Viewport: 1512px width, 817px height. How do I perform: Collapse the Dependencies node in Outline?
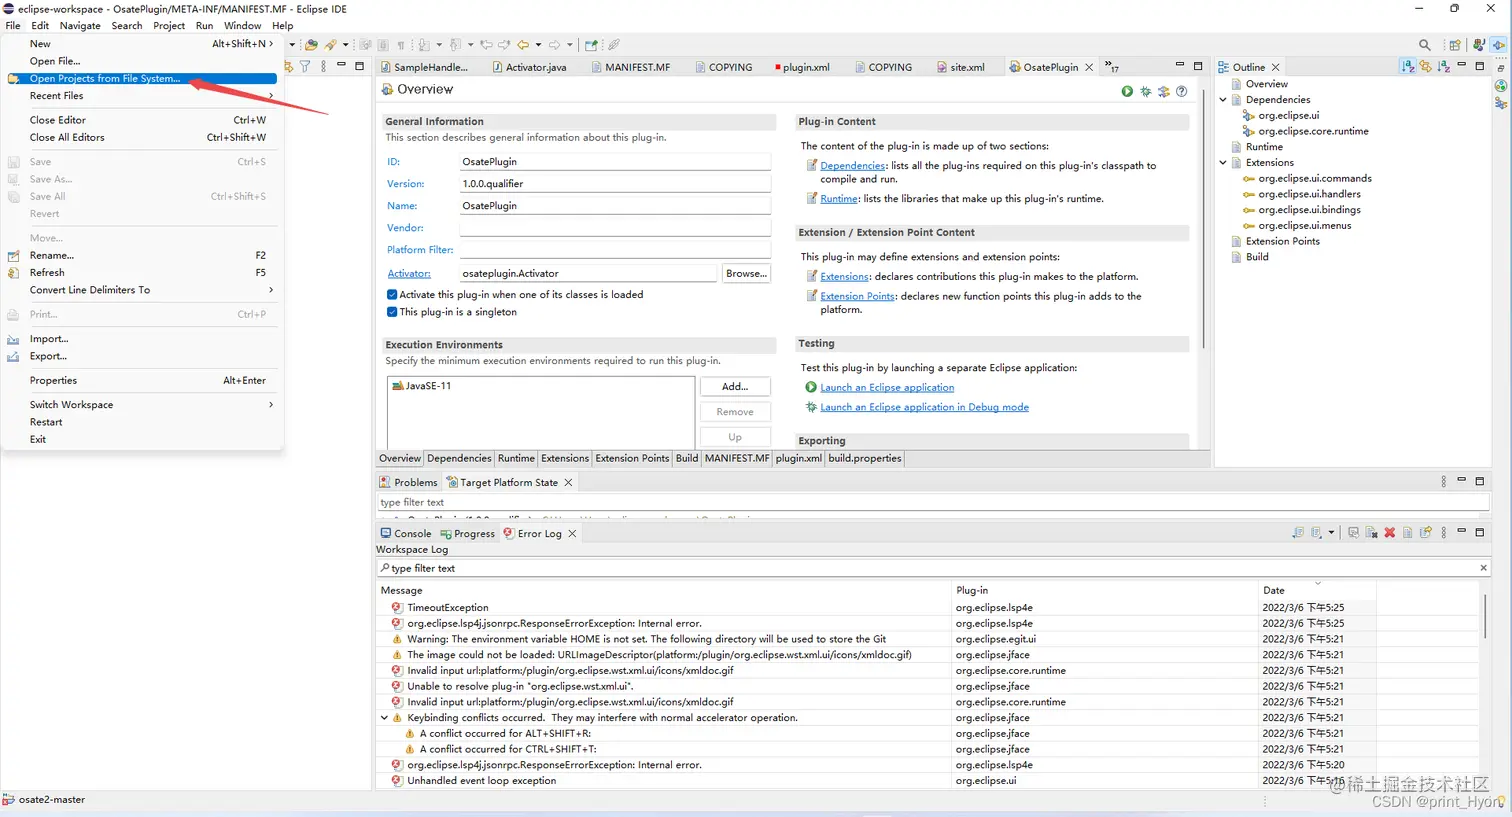(x=1223, y=100)
